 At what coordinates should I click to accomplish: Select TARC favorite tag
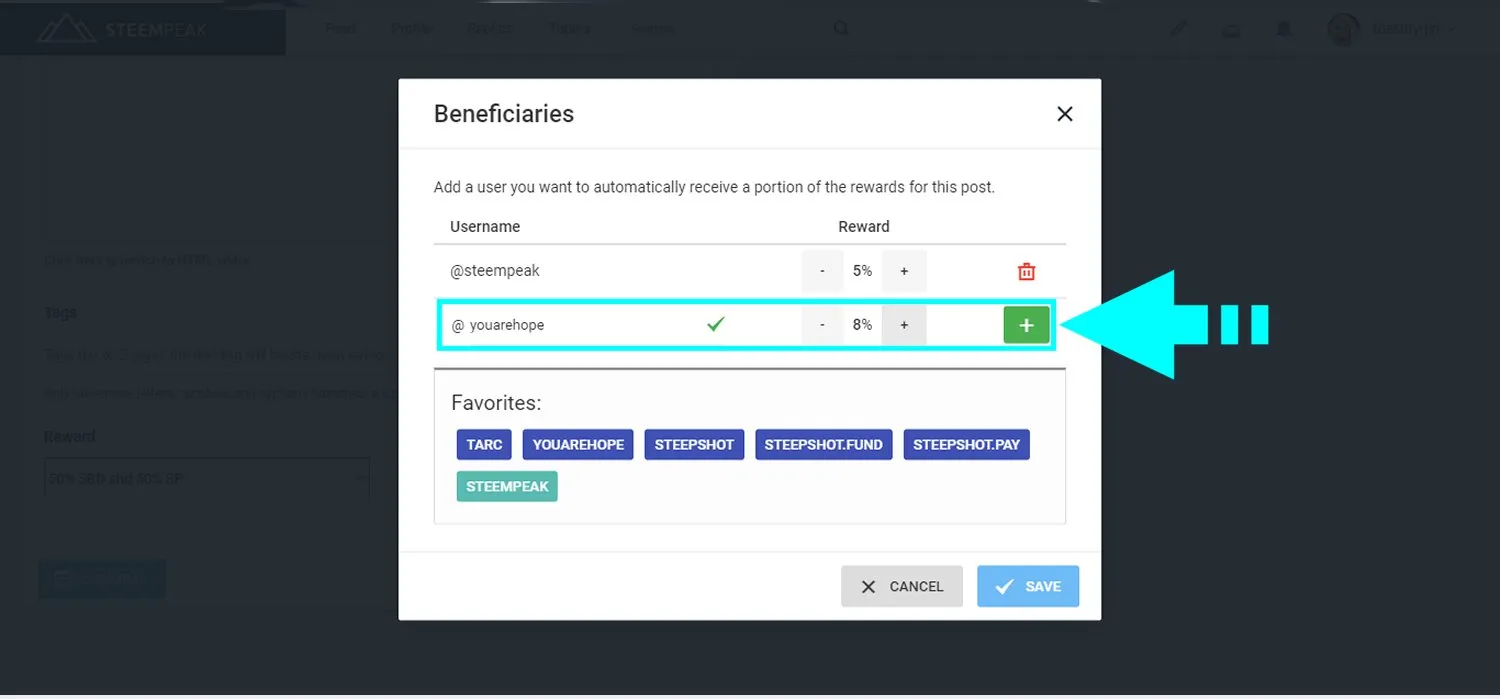point(484,444)
